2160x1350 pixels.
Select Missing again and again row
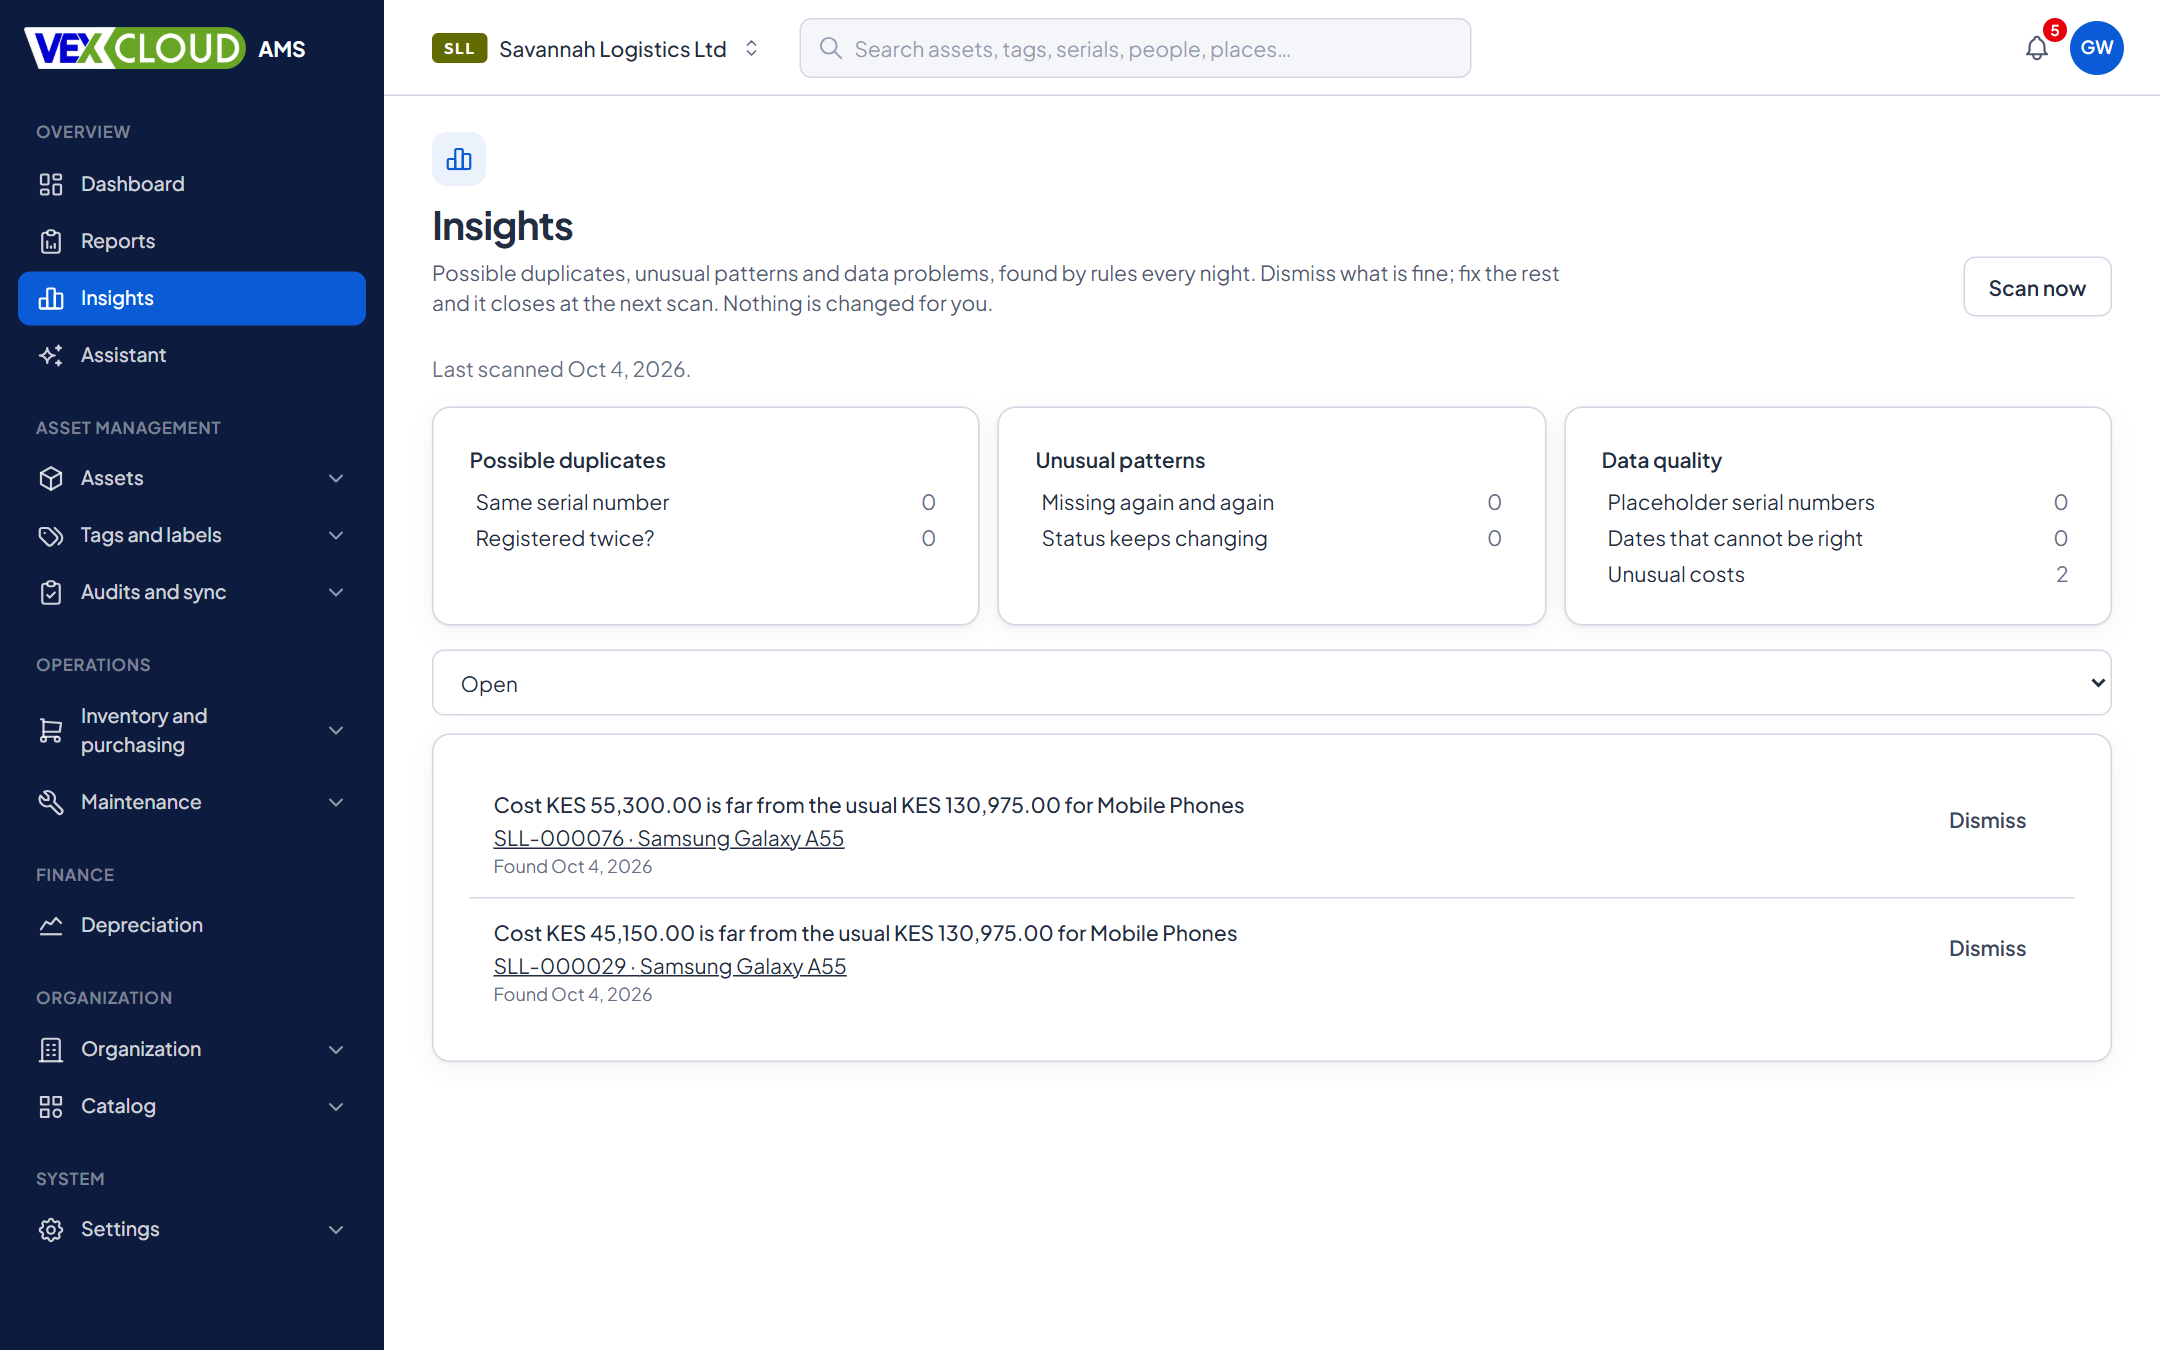(1271, 502)
